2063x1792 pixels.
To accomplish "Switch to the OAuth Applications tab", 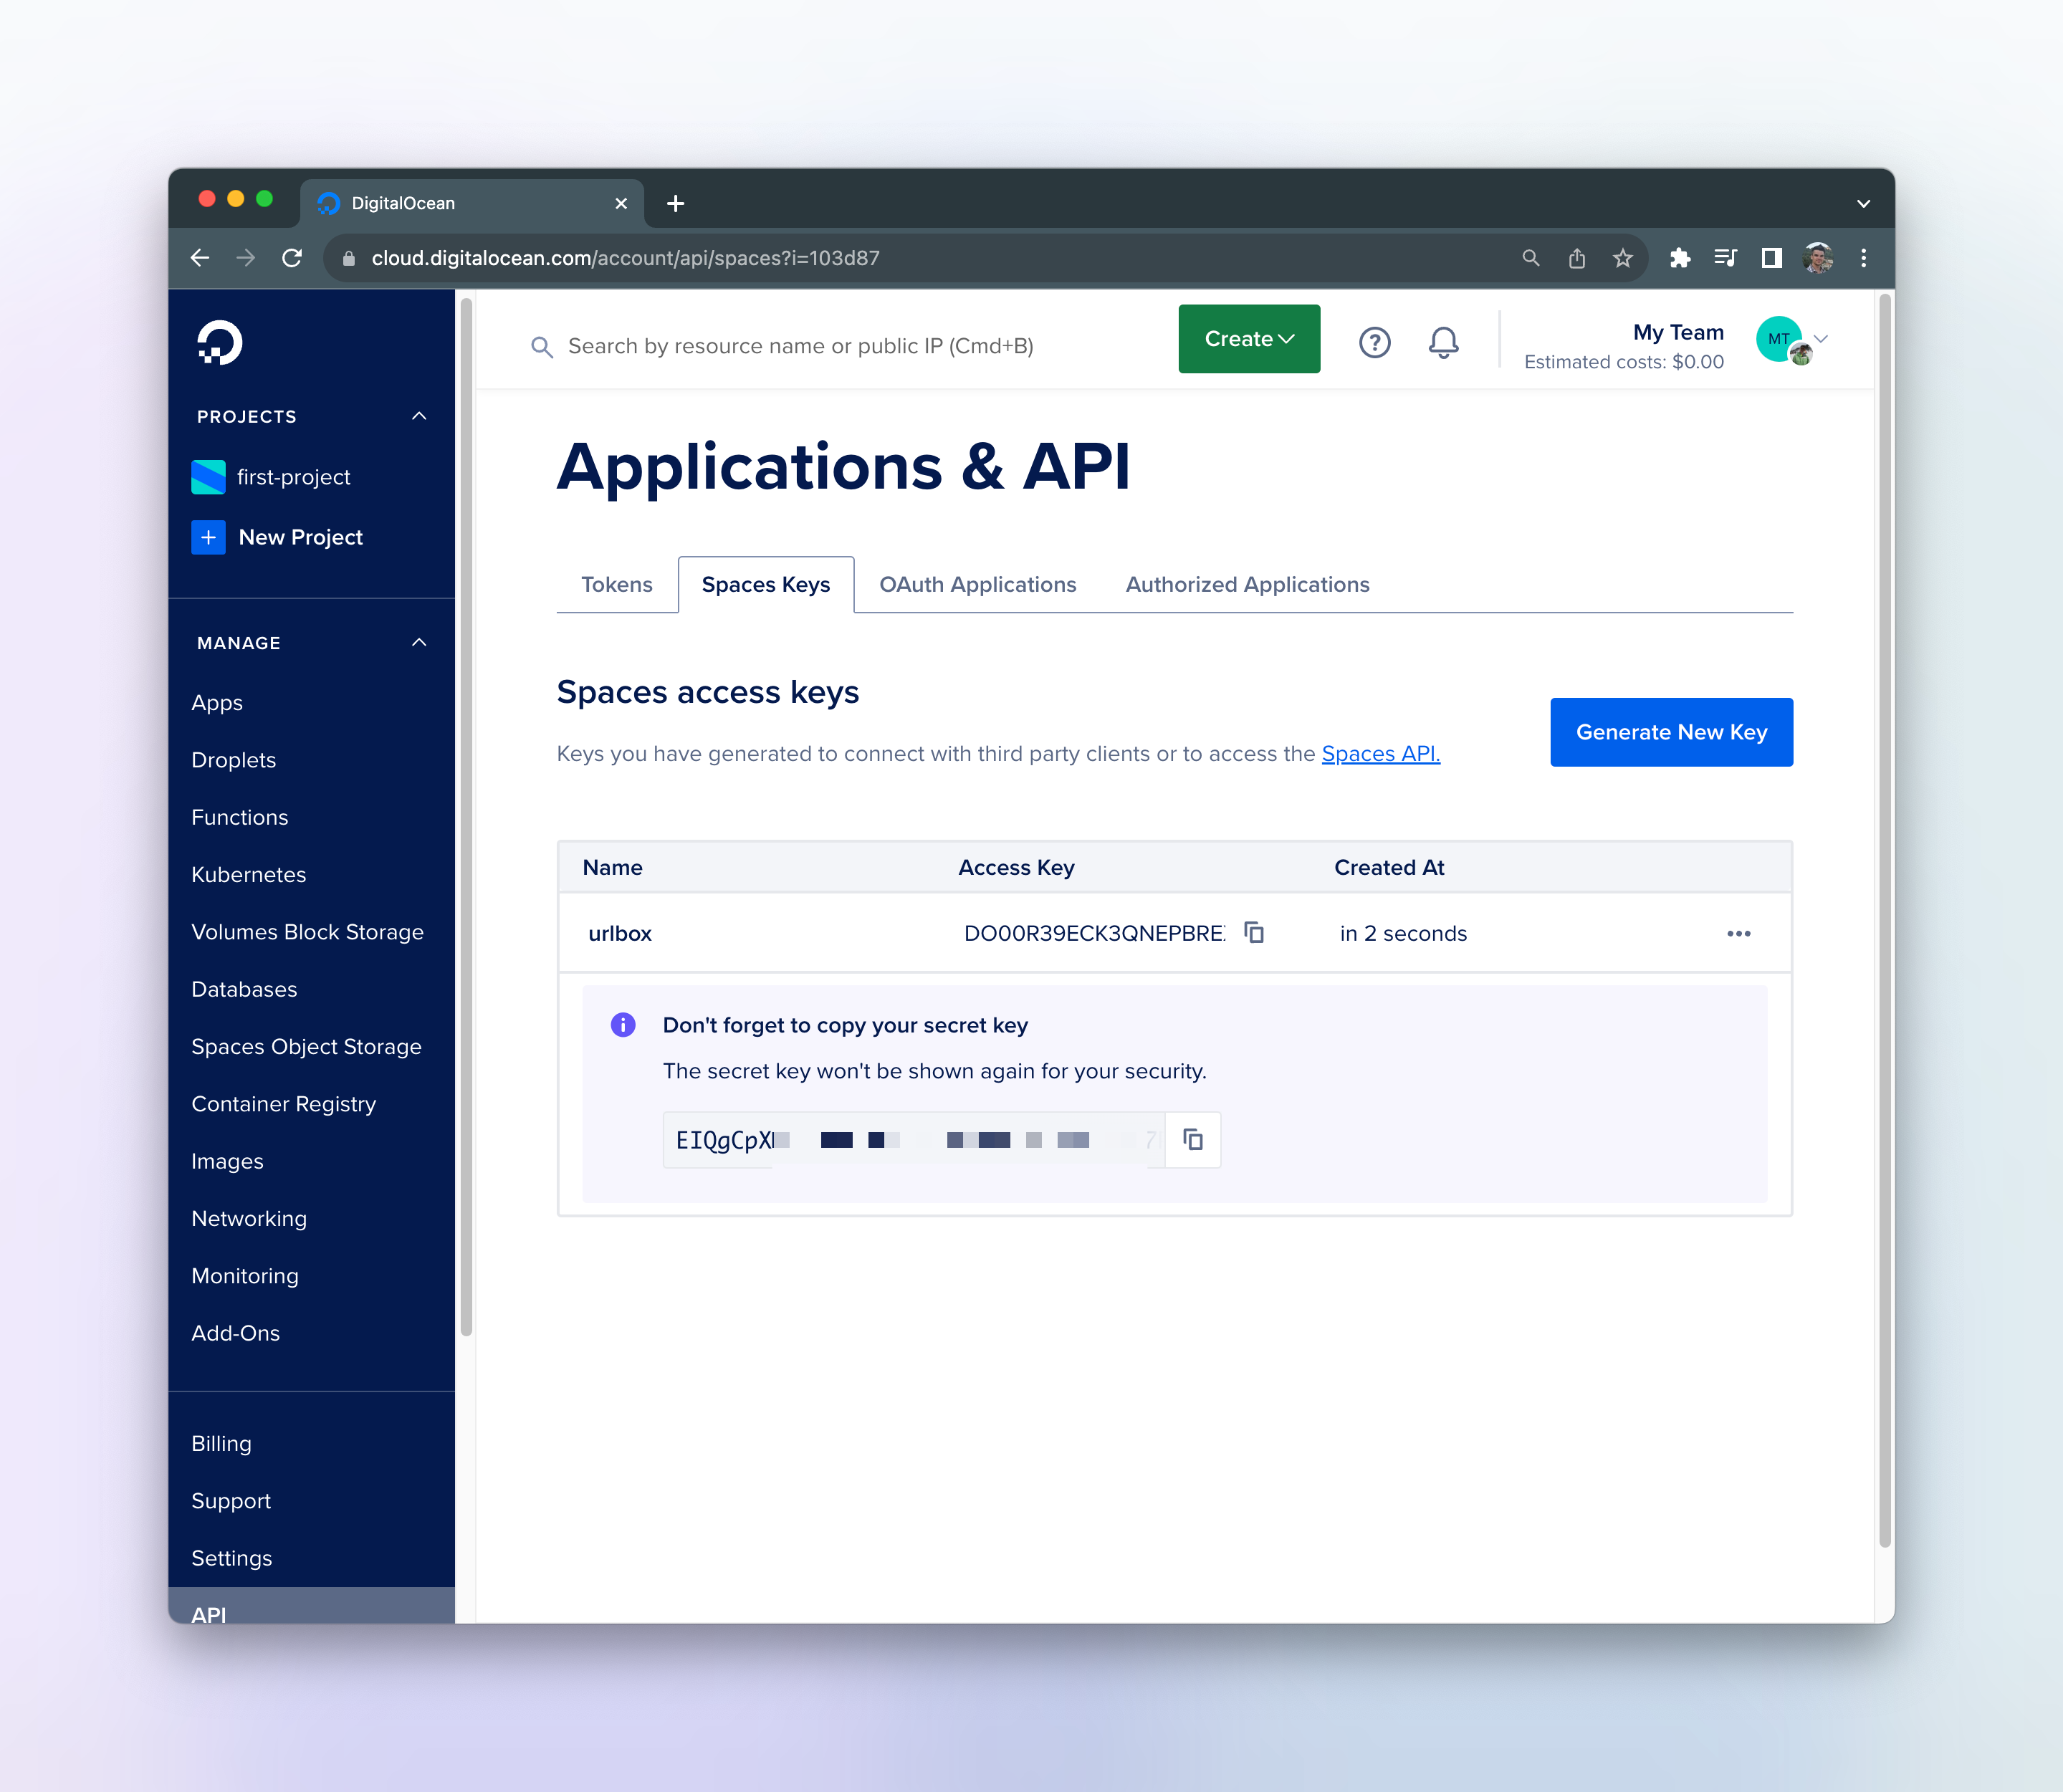I will [x=977, y=584].
